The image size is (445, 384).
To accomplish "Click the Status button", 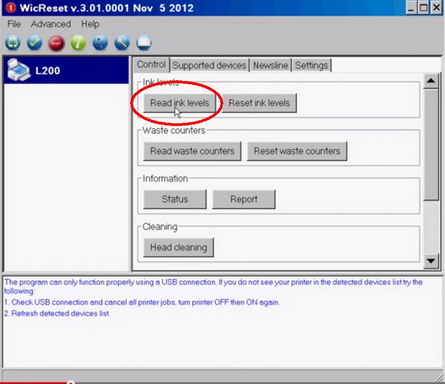I will click(x=175, y=199).
